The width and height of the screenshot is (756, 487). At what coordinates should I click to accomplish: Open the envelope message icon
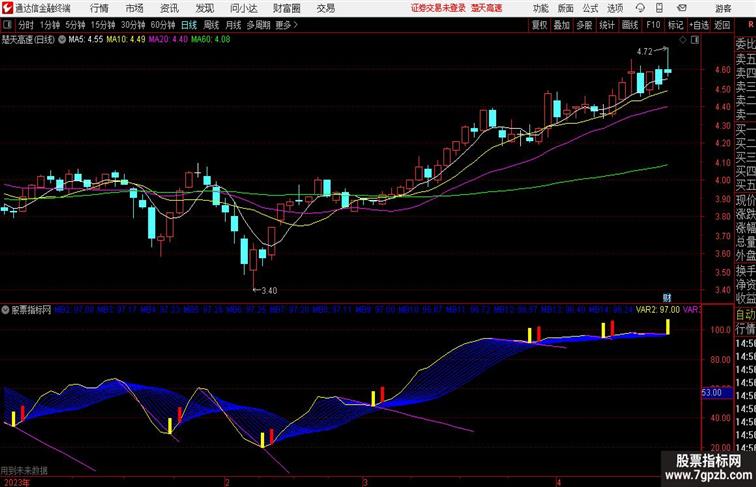[x=681, y=8]
